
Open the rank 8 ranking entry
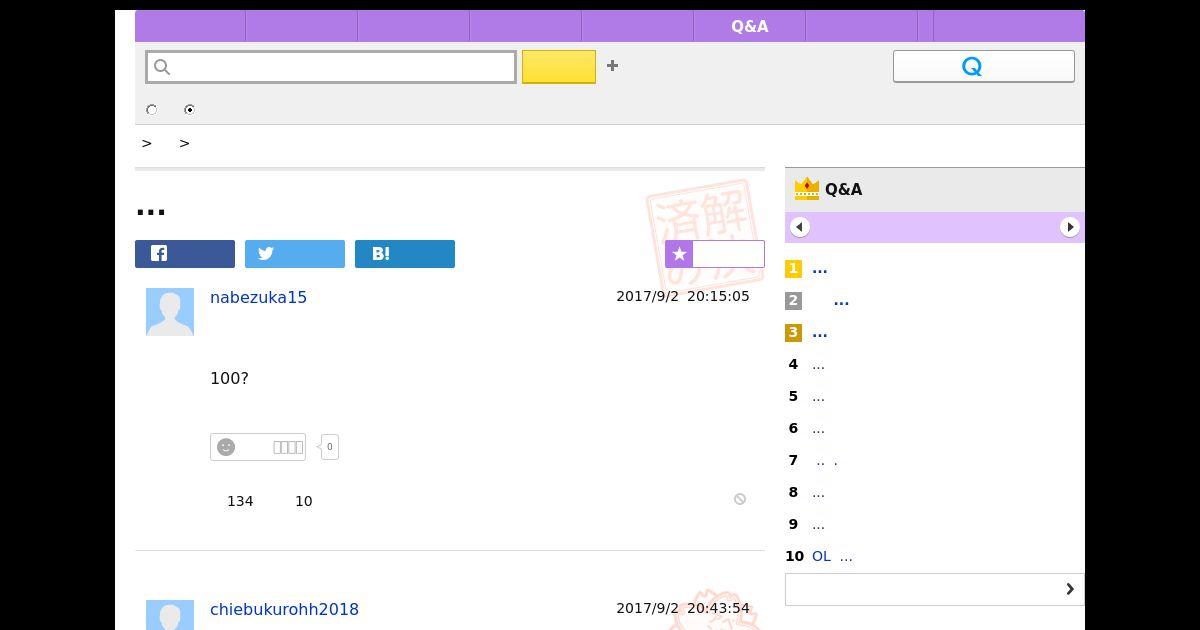tap(818, 493)
